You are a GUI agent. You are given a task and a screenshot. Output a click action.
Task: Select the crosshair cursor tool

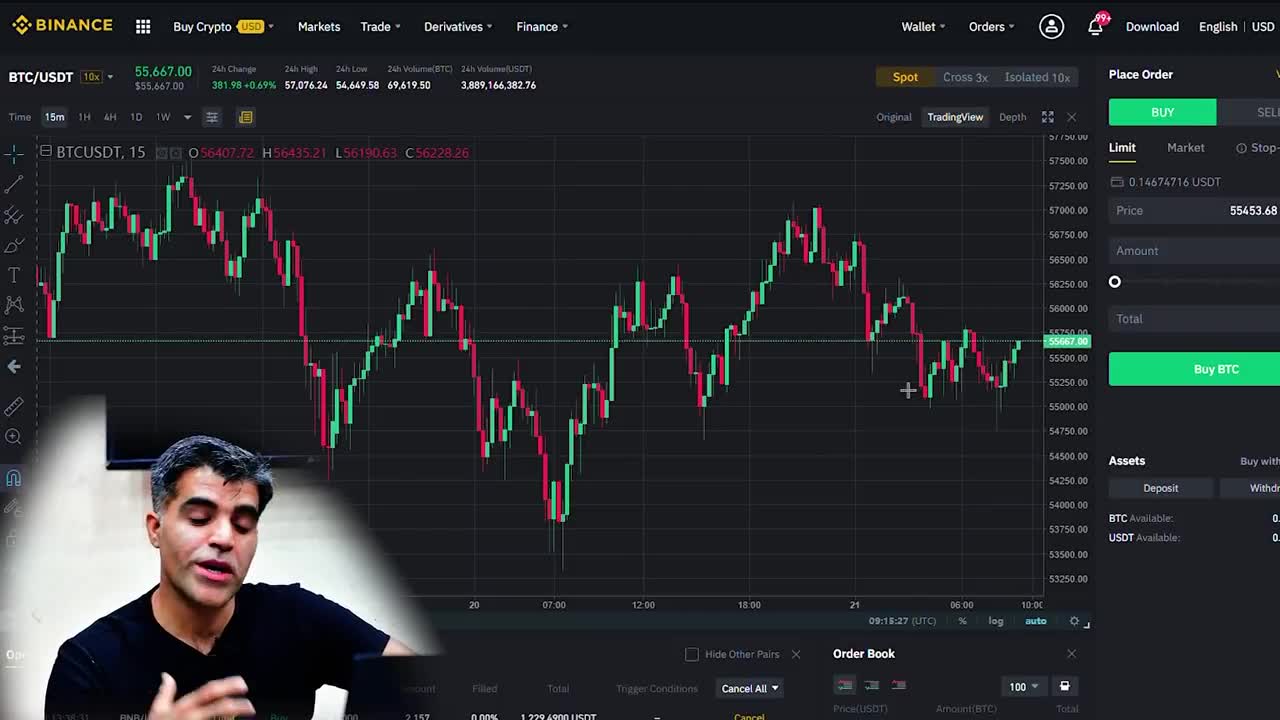[14, 153]
